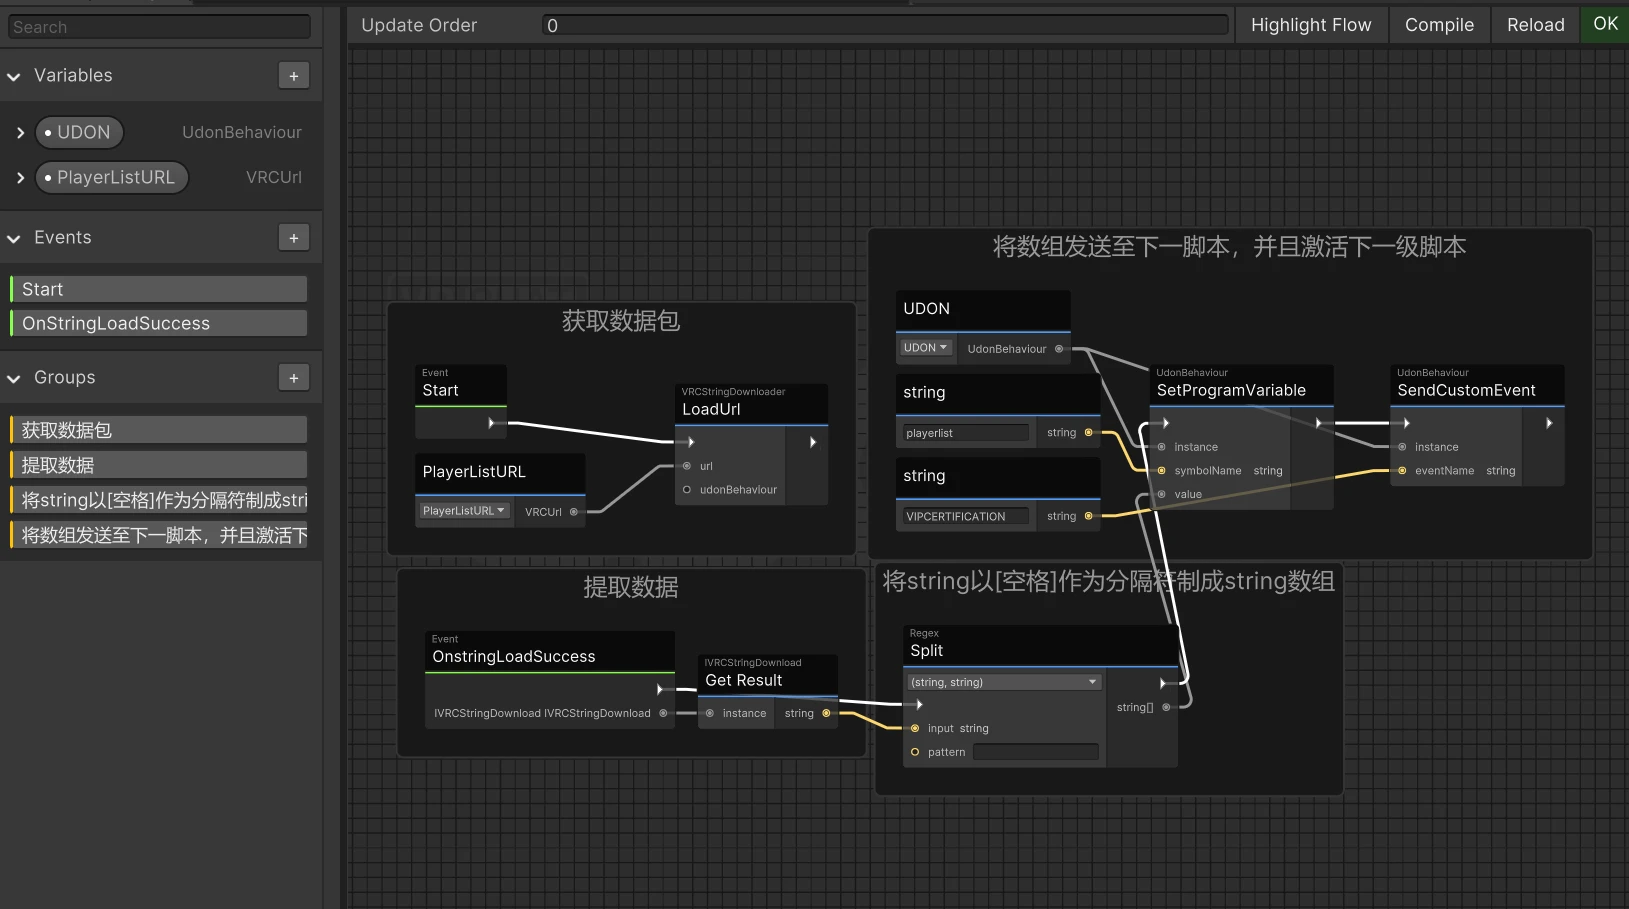
Task: Click udonBehaviour input port on LoadUrl
Action: pos(687,490)
